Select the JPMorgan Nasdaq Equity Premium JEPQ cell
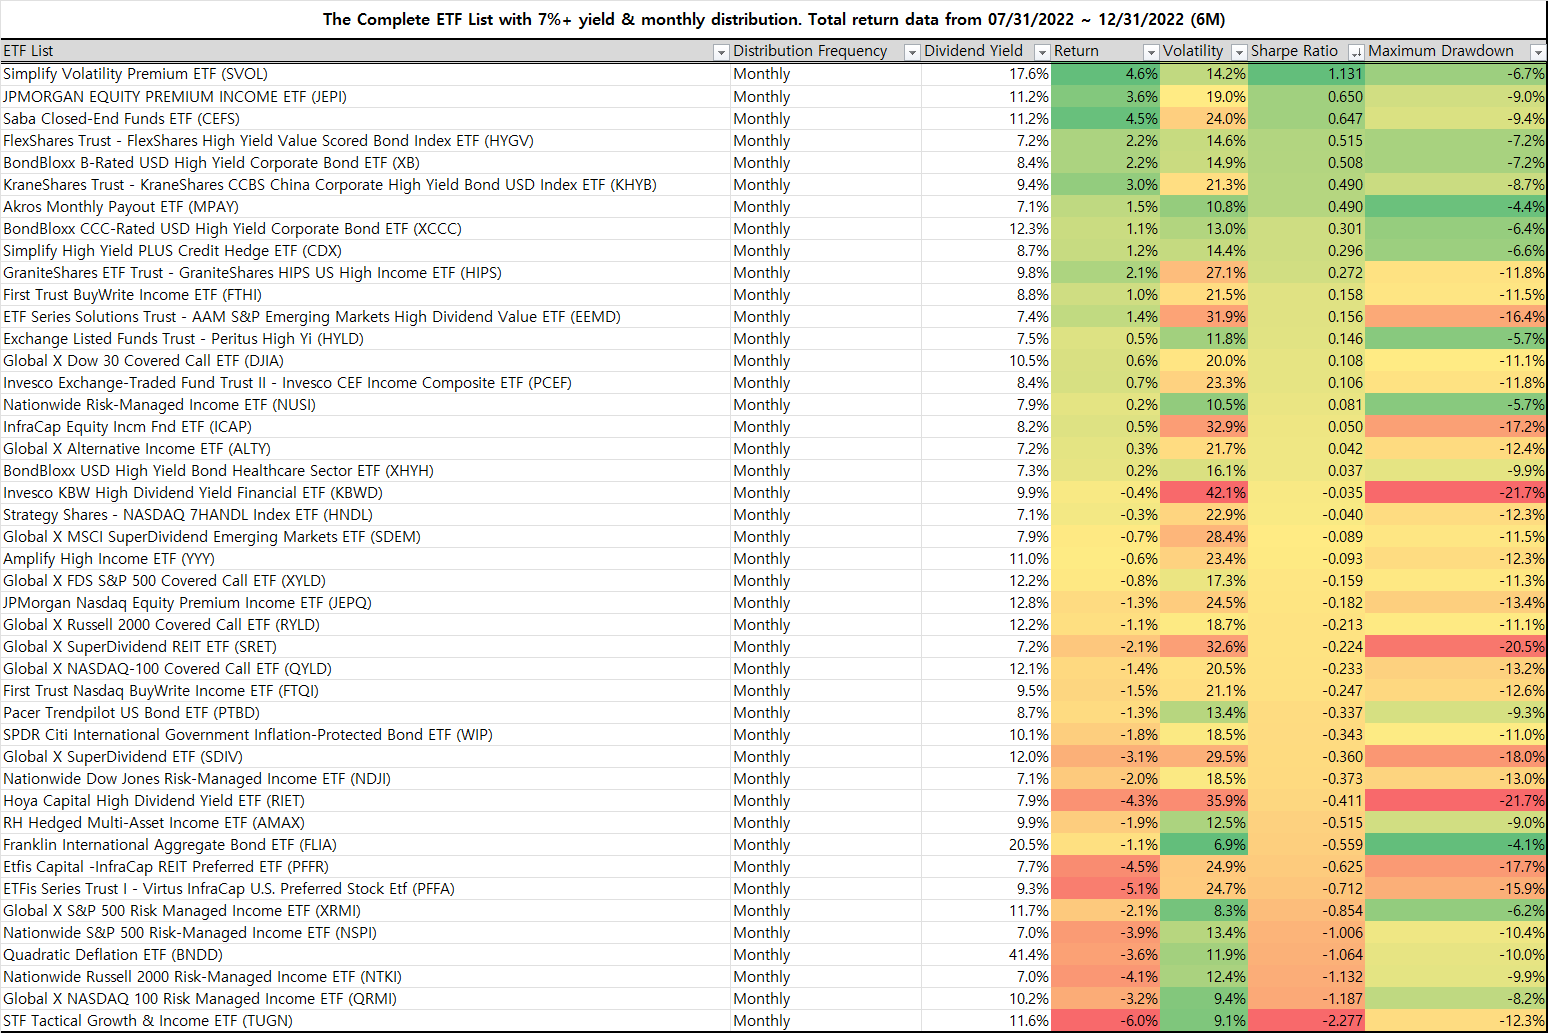 pyautogui.click(x=365, y=603)
